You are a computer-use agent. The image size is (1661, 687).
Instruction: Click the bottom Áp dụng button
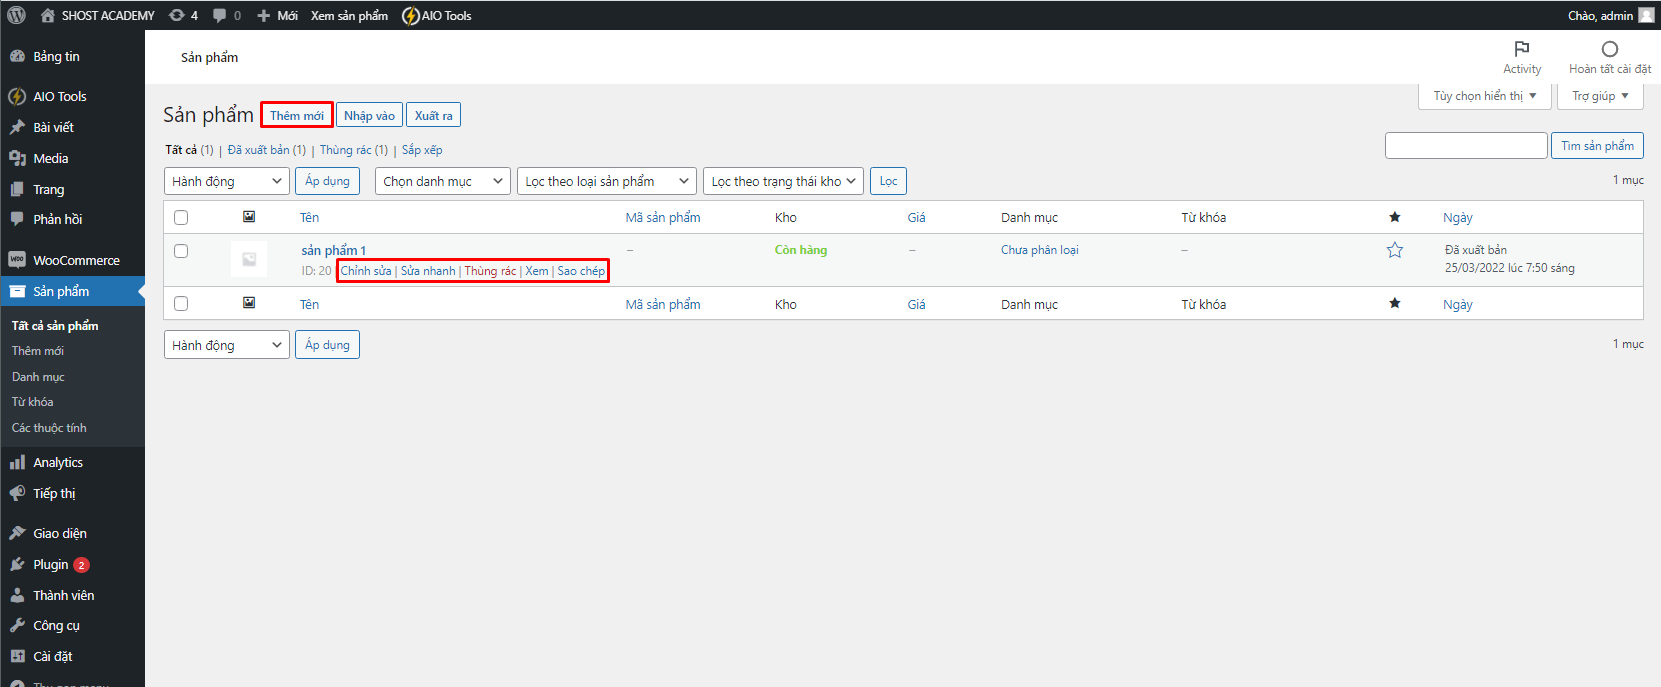(328, 345)
